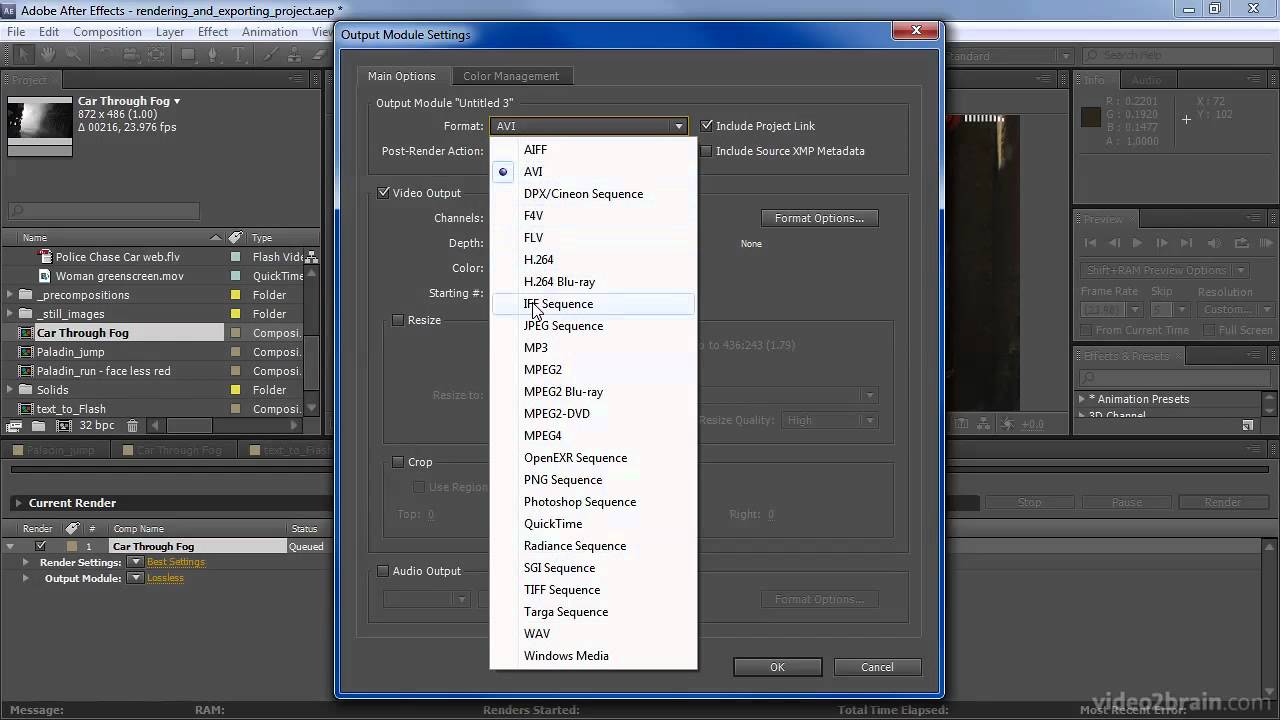1280x720 pixels.
Task: Select the Type tool
Action: click(240, 55)
